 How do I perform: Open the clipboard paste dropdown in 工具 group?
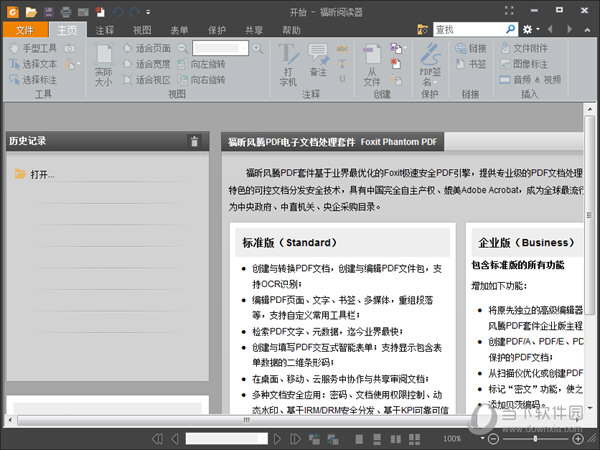[x=72, y=64]
